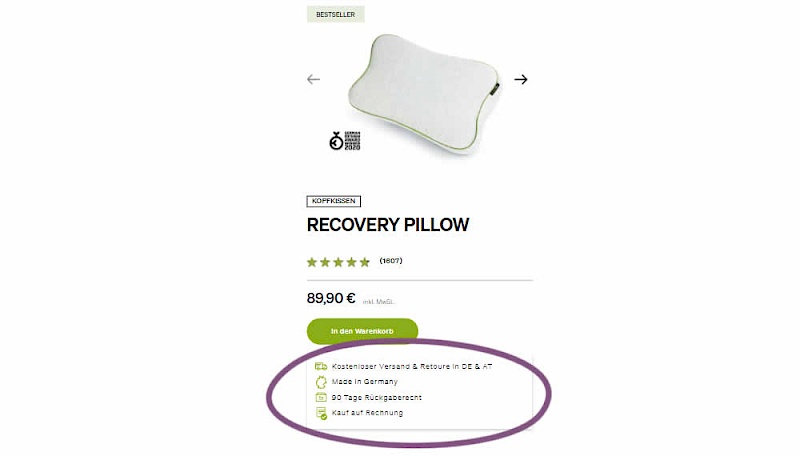Click the previous image left arrow
The height and width of the screenshot is (456, 800).
313,79
